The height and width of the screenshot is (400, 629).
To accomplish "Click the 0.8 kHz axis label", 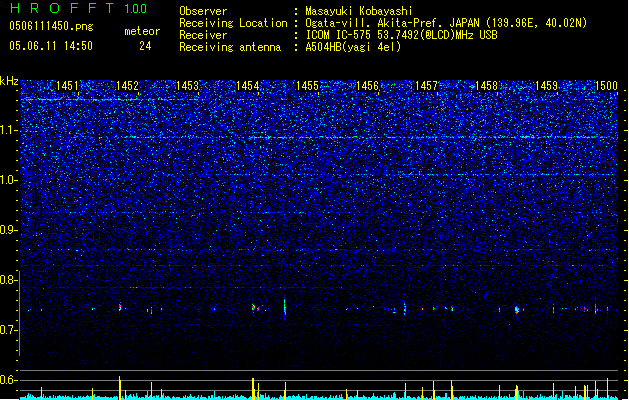I will tap(8, 280).
